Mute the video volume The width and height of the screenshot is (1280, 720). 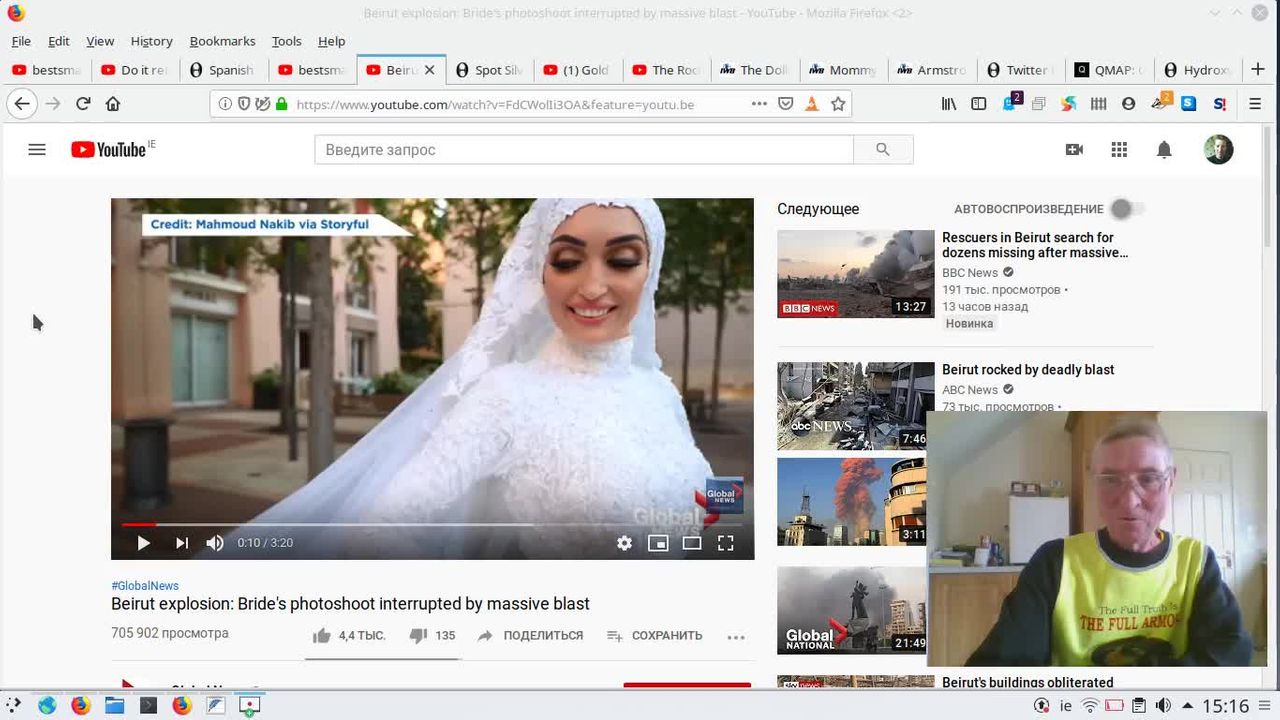pyautogui.click(x=215, y=543)
